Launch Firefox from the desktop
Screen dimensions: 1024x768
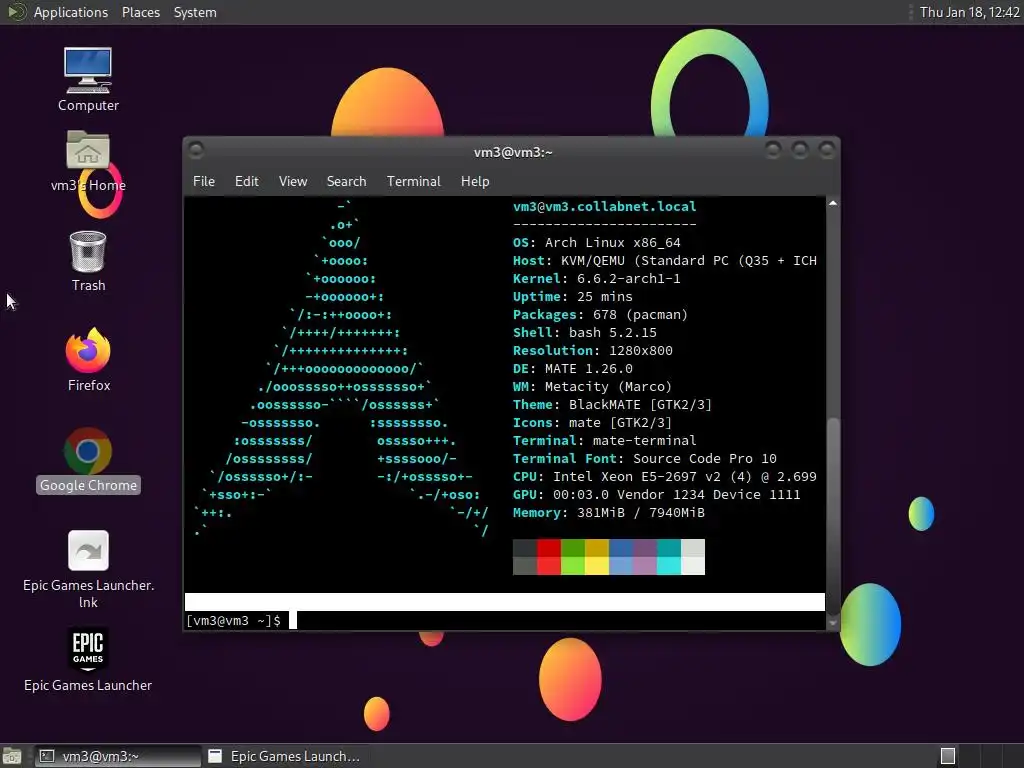(88, 360)
